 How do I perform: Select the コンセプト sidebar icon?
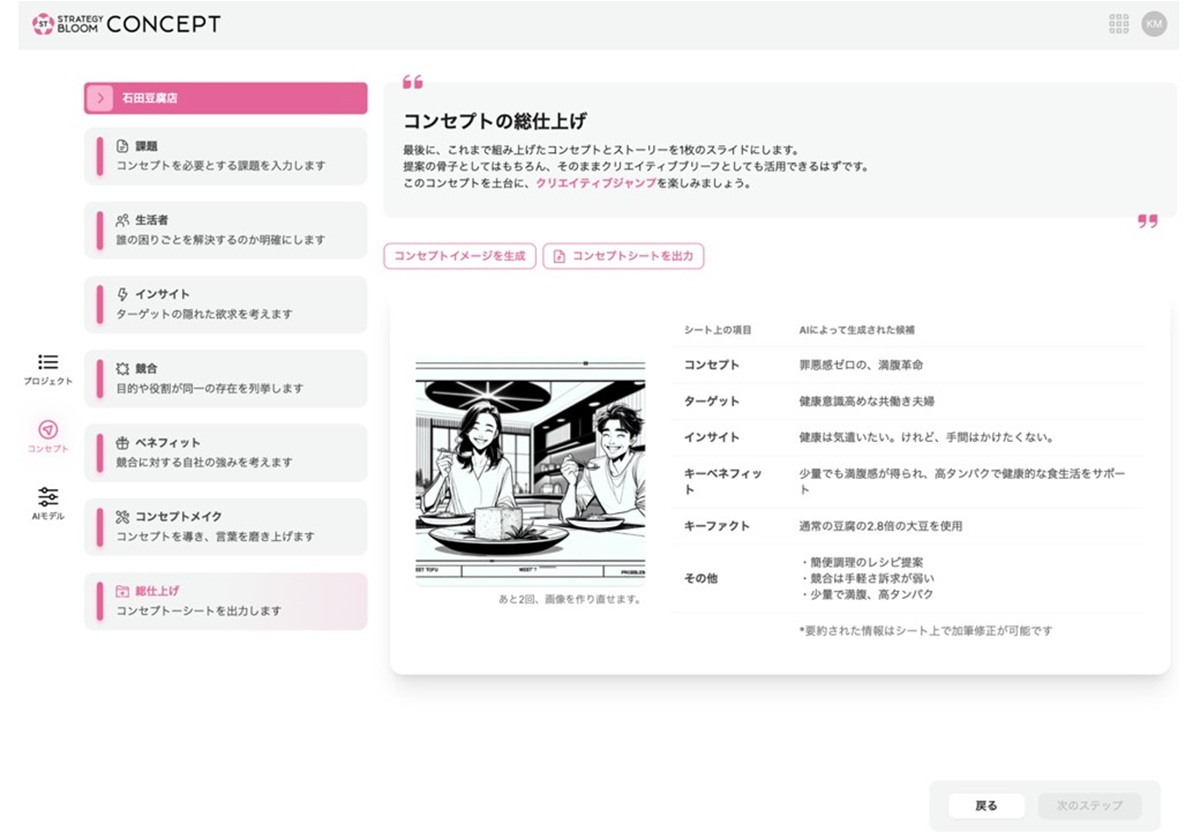(48, 430)
